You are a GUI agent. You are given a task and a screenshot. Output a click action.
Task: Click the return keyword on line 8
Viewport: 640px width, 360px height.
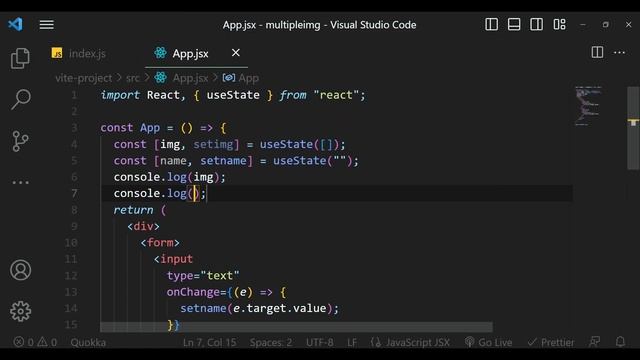click(x=133, y=210)
